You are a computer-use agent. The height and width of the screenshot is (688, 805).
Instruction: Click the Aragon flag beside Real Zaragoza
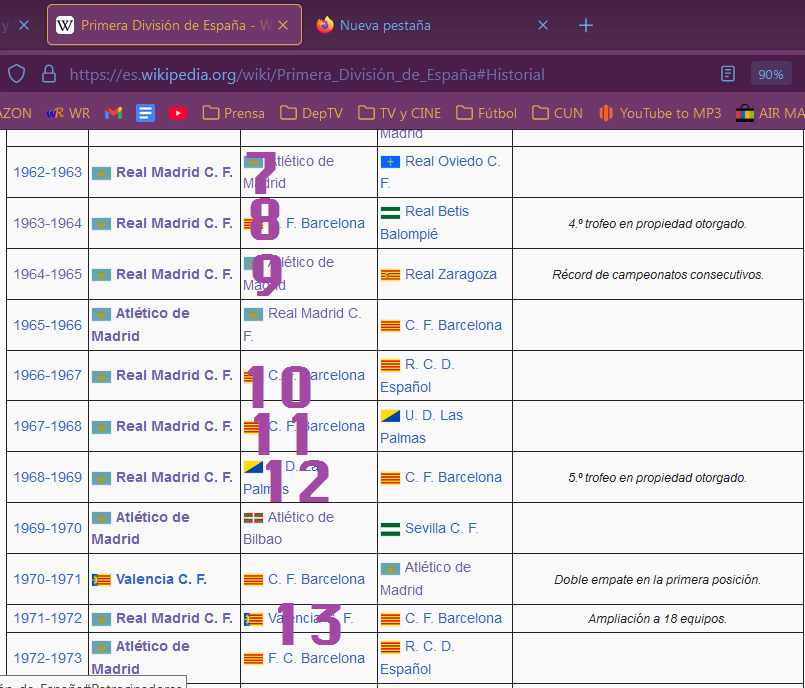(390, 275)
